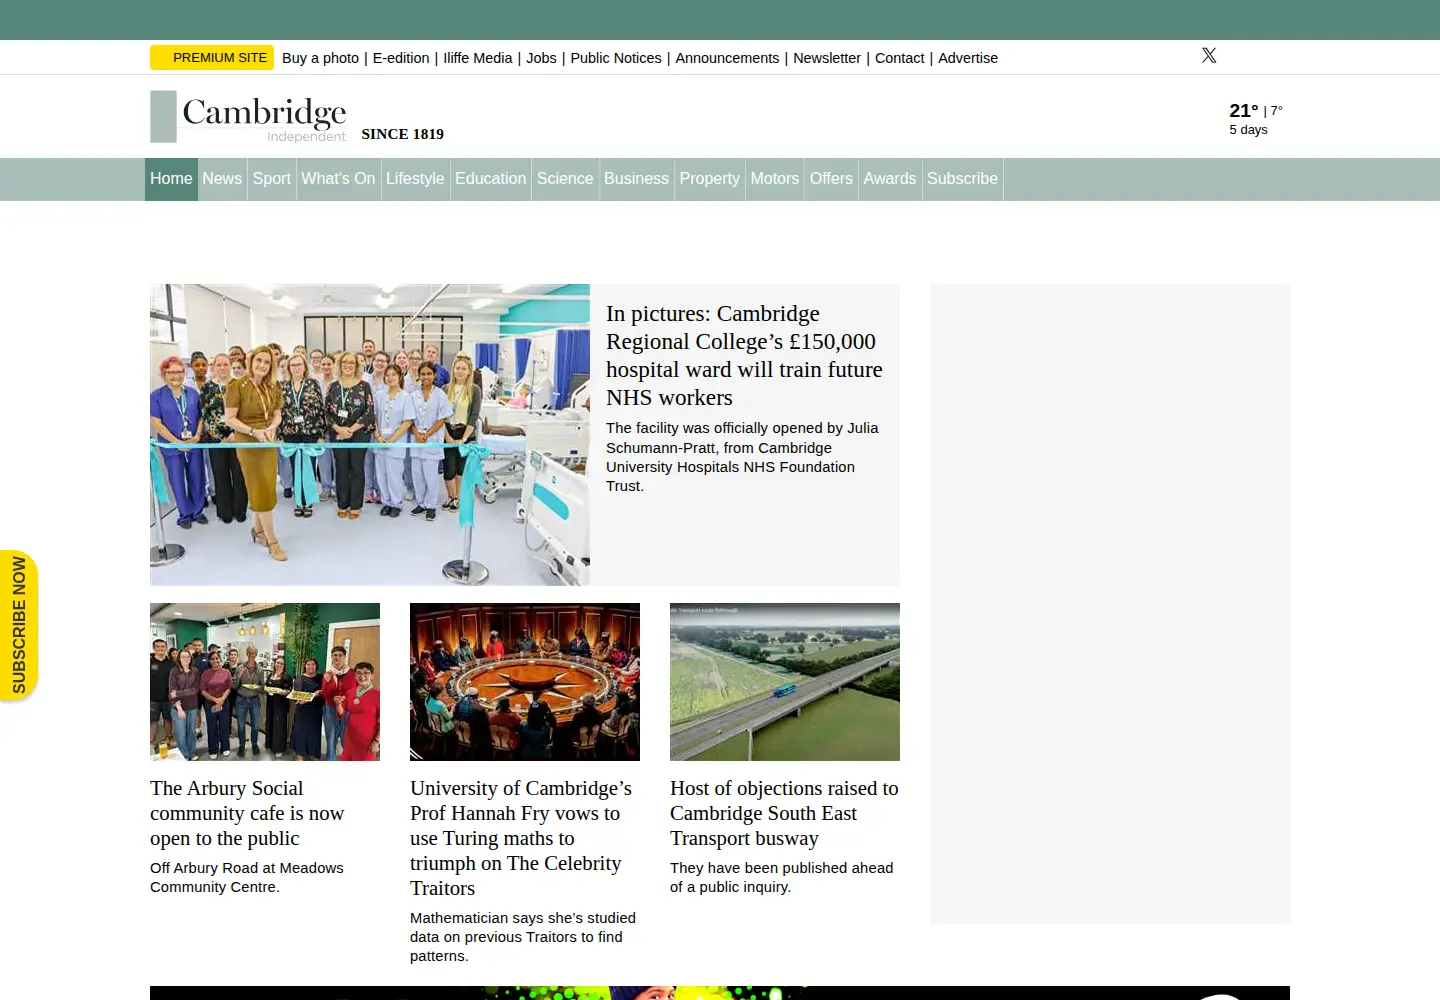1440x1000 pixels.
Task: Open the Education menu item
Action: (x=490, y=179)
